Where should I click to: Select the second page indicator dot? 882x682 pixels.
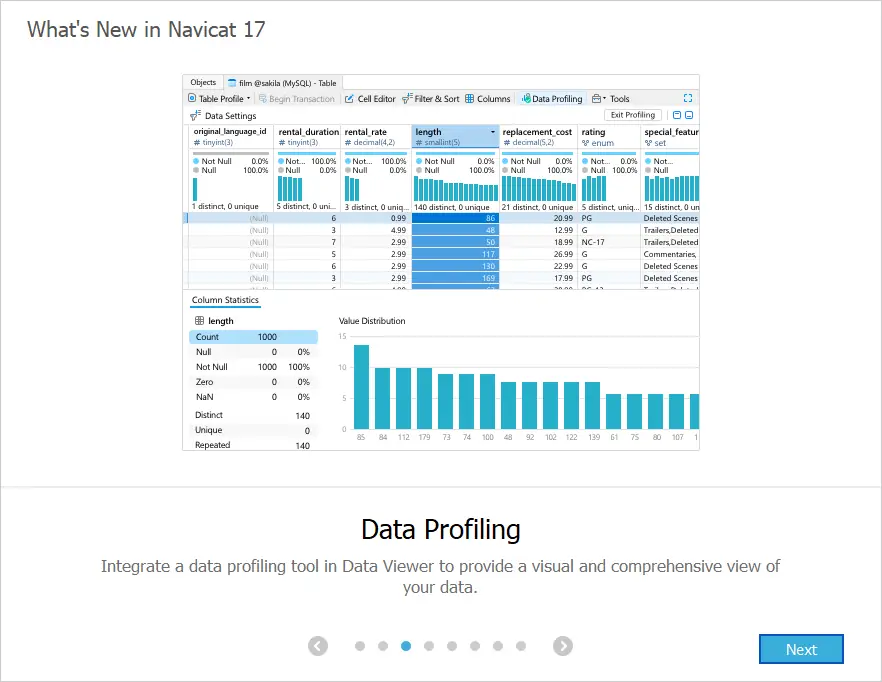pos(383,646)
